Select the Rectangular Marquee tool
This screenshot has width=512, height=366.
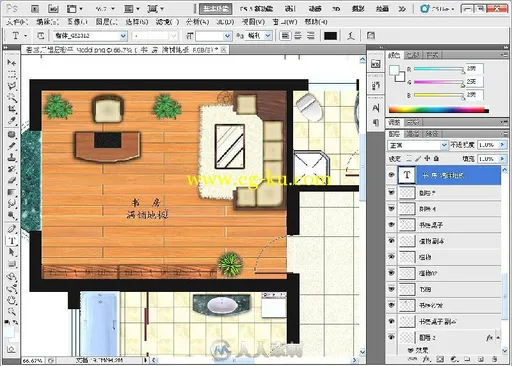(x=12, y=74)
